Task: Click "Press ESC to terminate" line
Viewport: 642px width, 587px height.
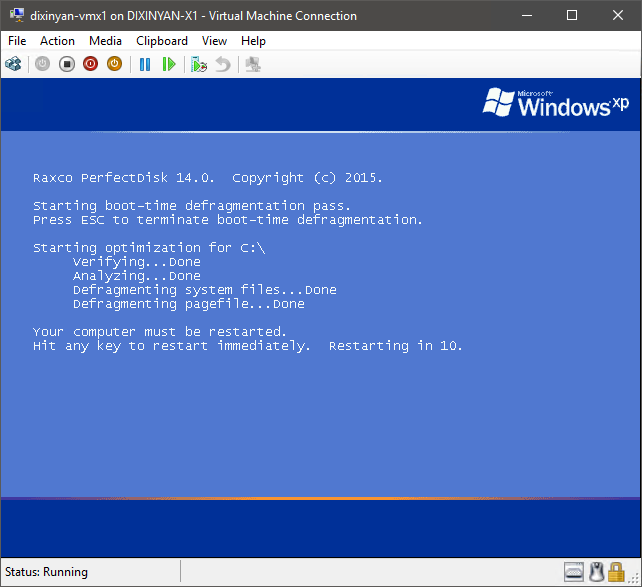Action: coord(121,220)
